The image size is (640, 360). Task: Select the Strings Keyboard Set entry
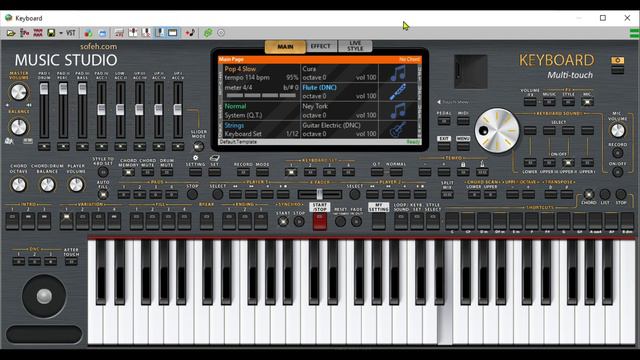coord(261,129)
